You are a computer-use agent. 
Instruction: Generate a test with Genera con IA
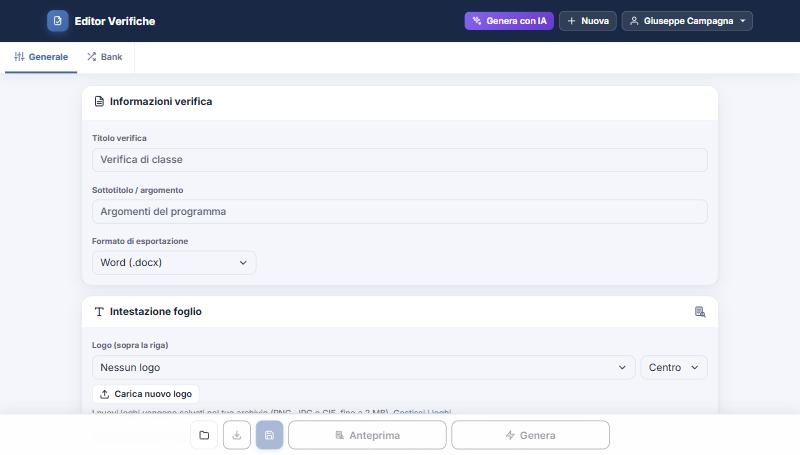pyautogui.click(x=509, y=21)
